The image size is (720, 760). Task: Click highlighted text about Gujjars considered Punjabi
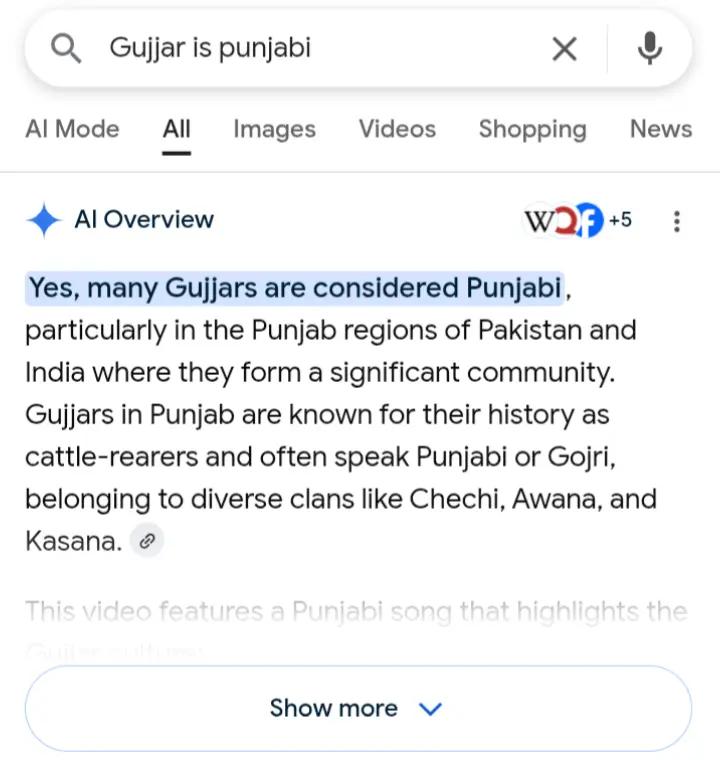tap(295, 288)
